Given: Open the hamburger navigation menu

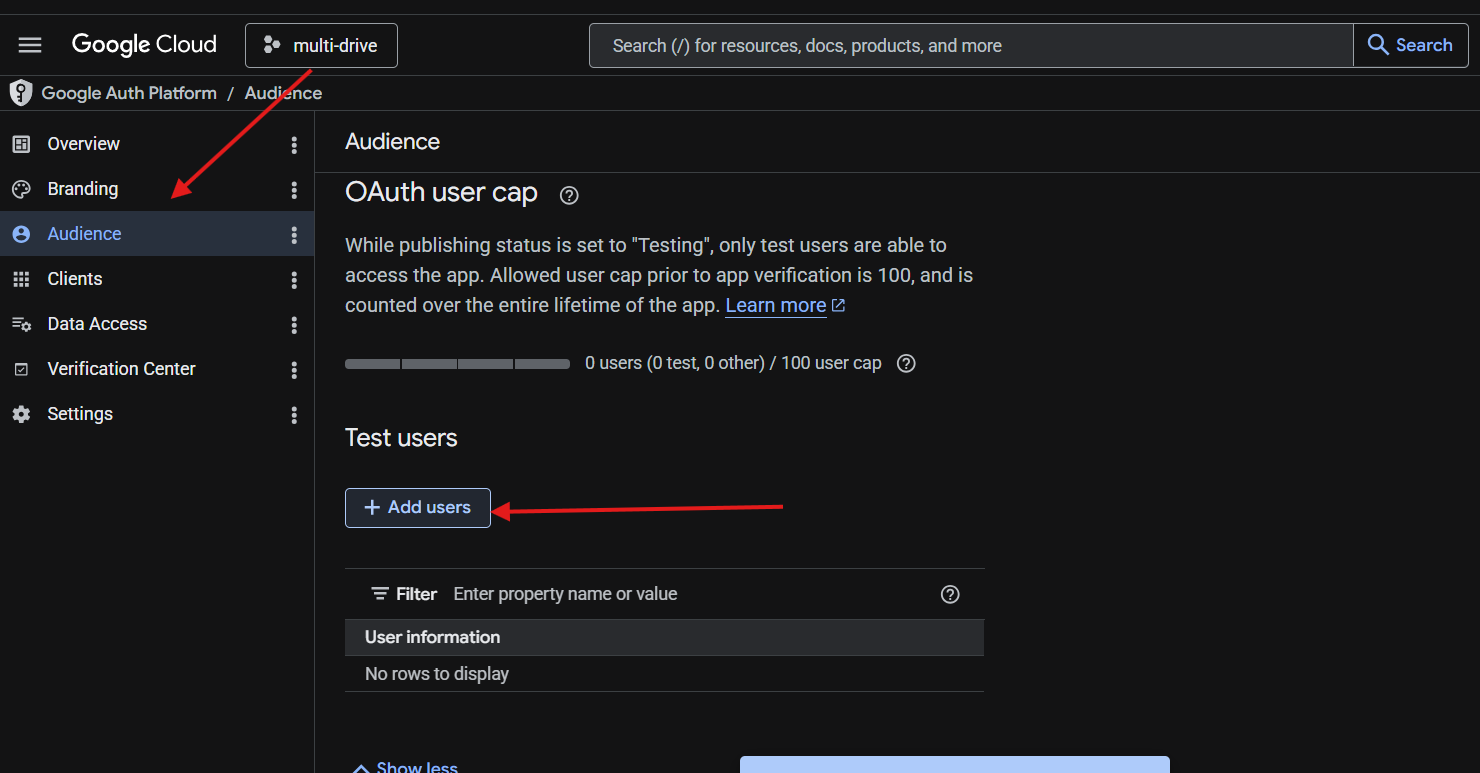Looking at the screenshot, I should click(30, 45).
